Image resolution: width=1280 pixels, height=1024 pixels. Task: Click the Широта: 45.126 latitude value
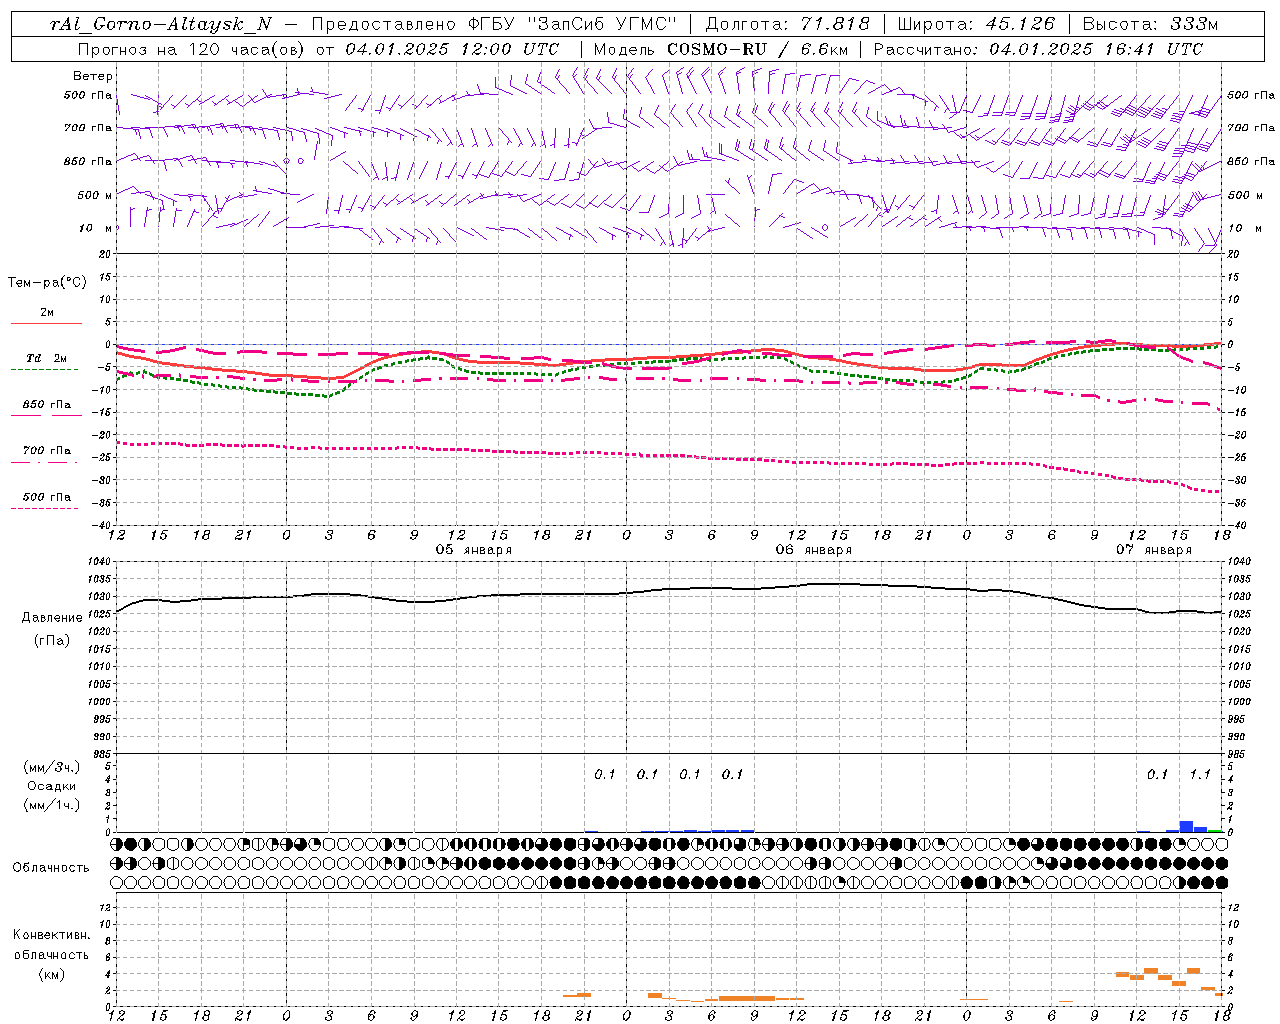[x=976, y=24]
